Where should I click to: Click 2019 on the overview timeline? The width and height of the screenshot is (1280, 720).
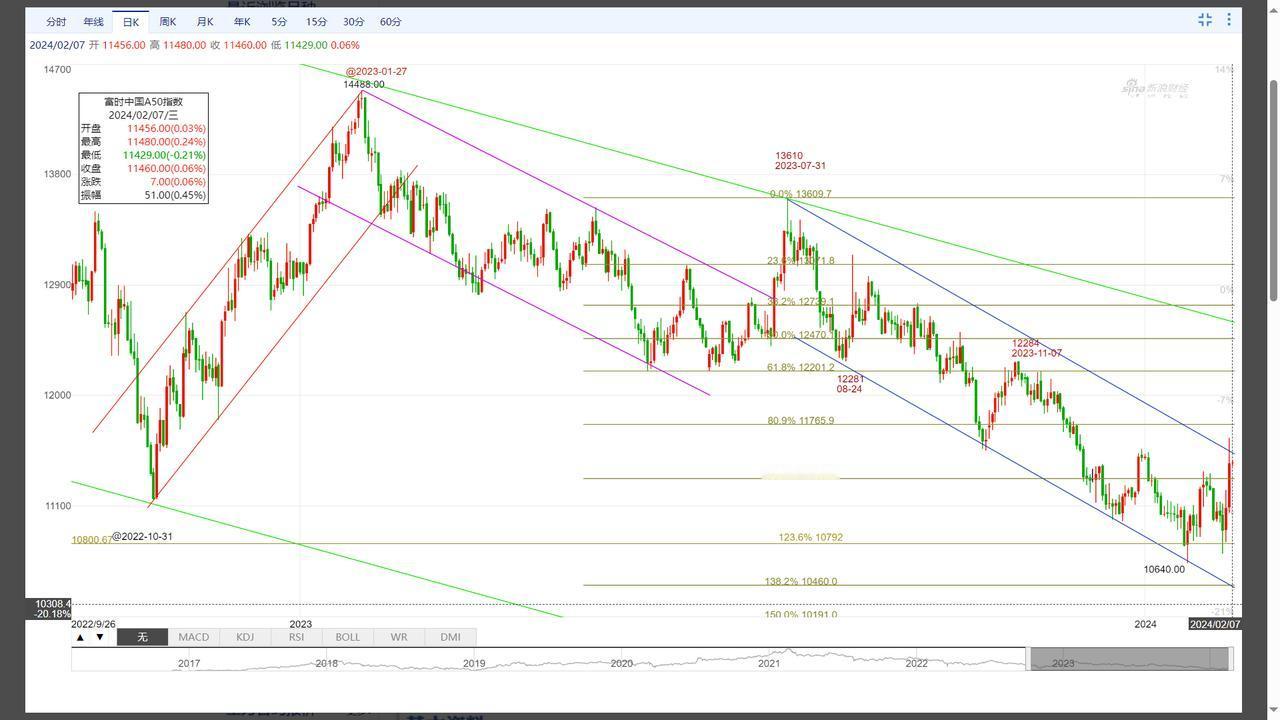[x=474, y=663]
